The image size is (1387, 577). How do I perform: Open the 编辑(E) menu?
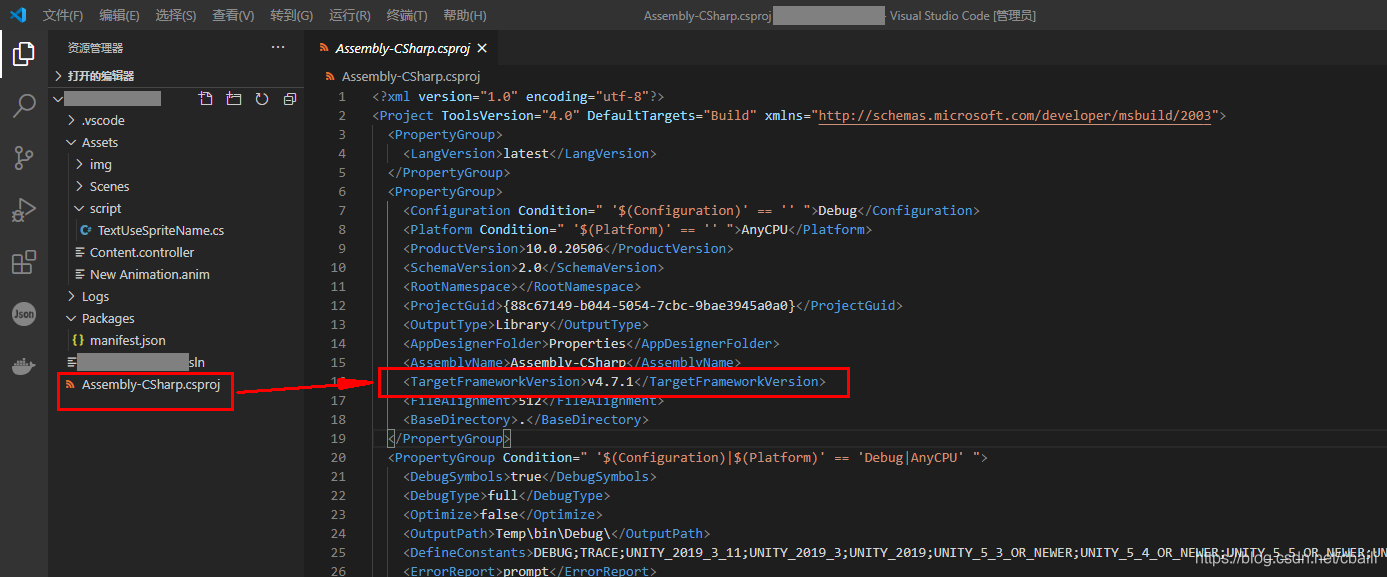pyautogui.click(x=120, y=15)
